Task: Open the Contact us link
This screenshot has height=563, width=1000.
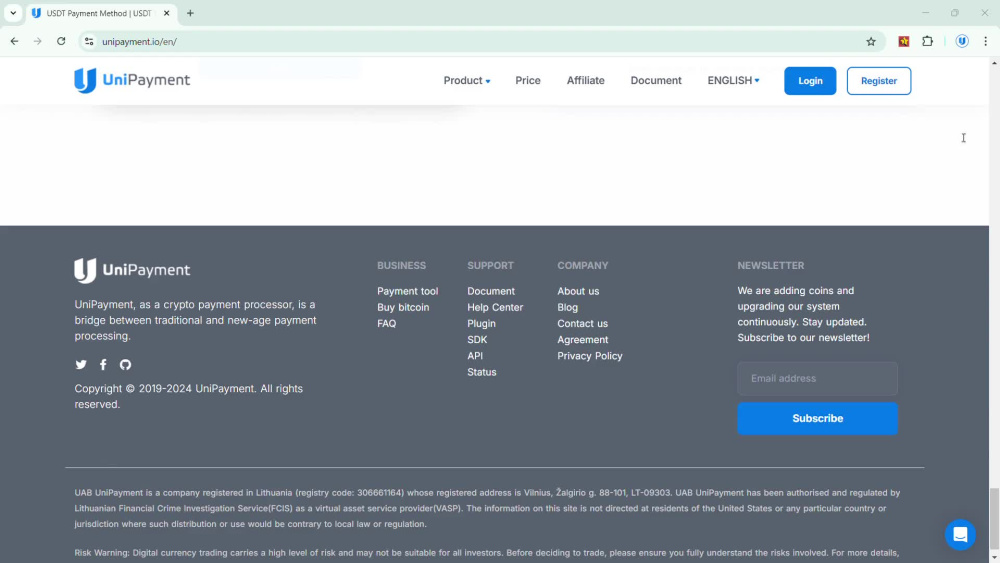Action: coord(582,323)
